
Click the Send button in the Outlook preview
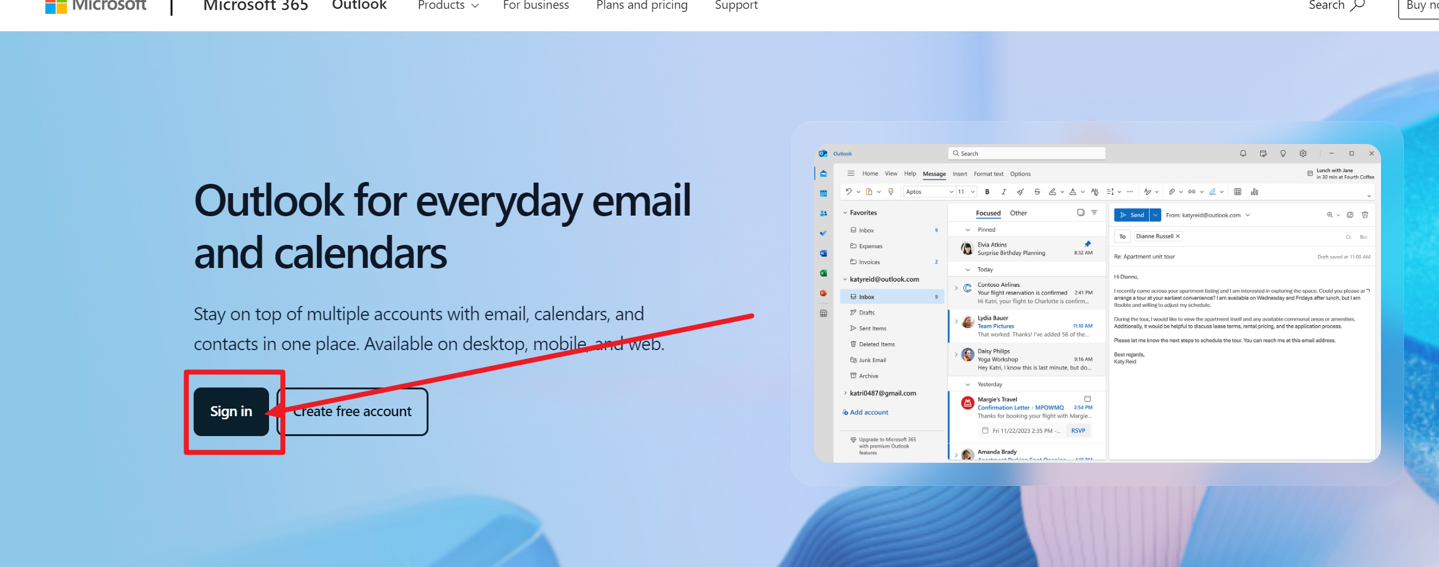tap(1132, 215)
